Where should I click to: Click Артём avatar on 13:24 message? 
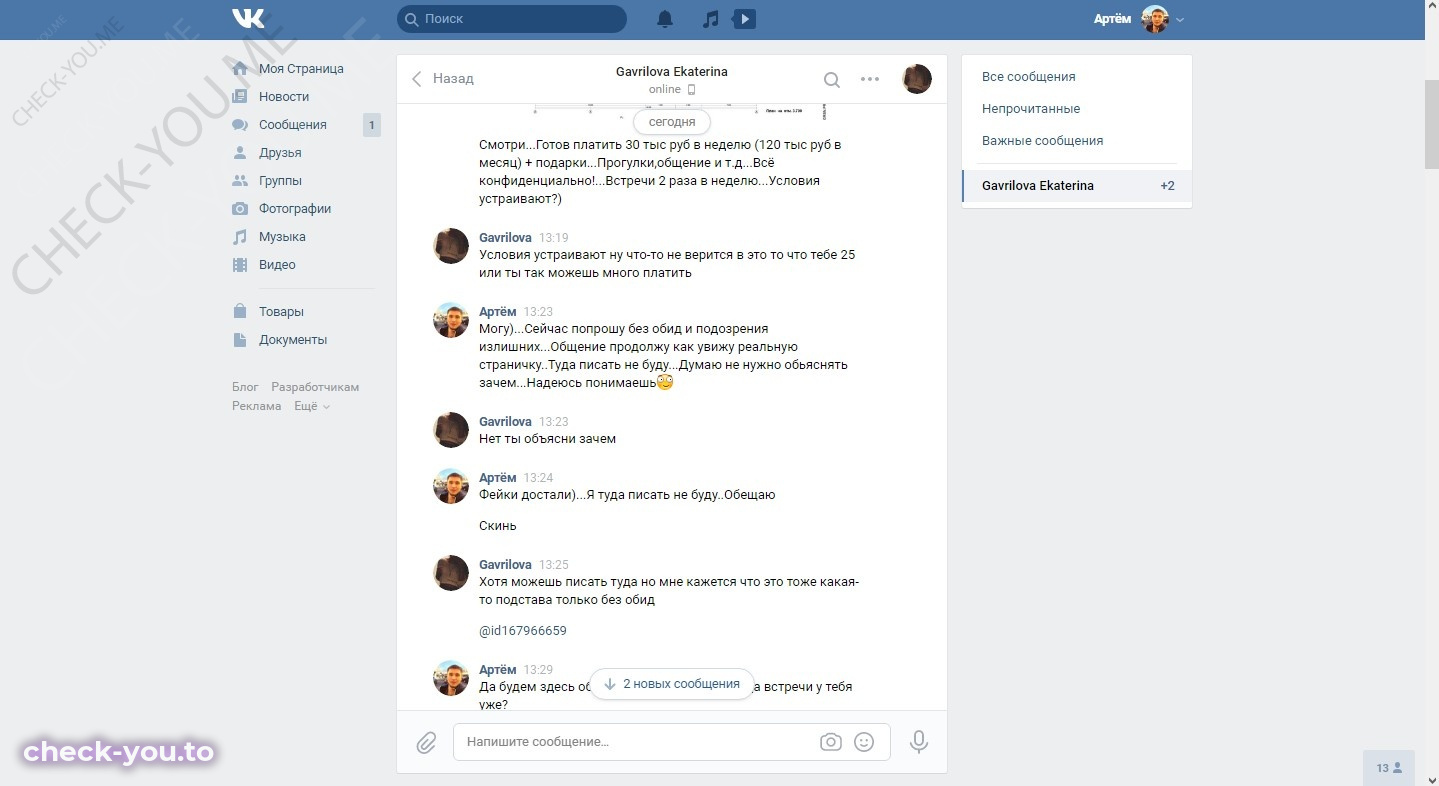click(451, 486)
